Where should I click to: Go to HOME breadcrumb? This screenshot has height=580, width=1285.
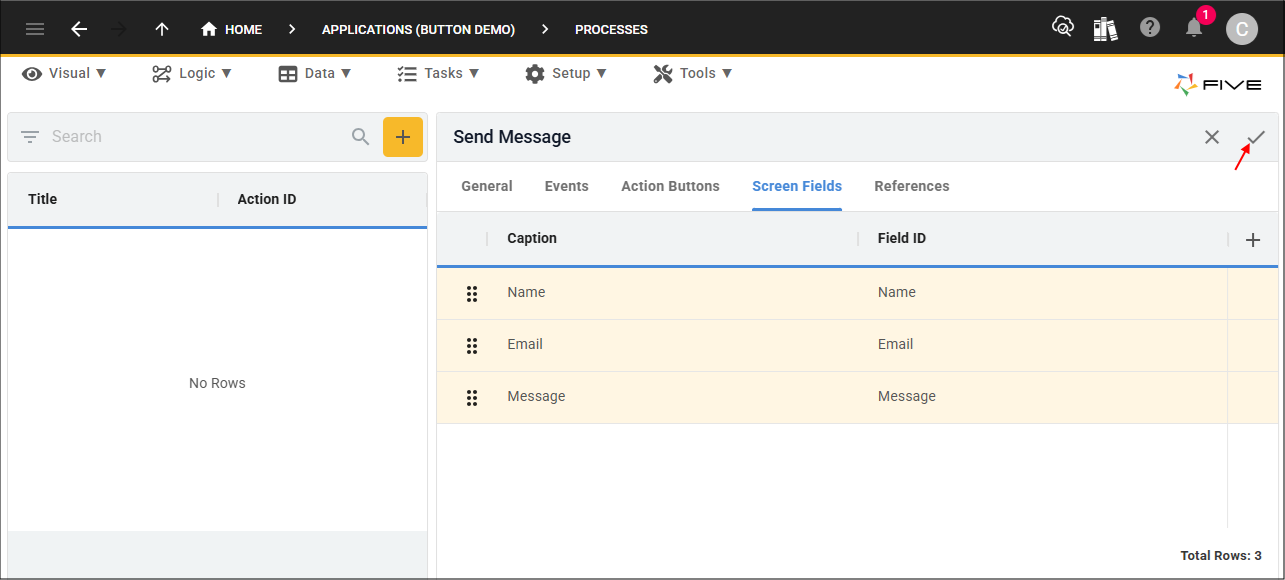[x=231, y=29]
